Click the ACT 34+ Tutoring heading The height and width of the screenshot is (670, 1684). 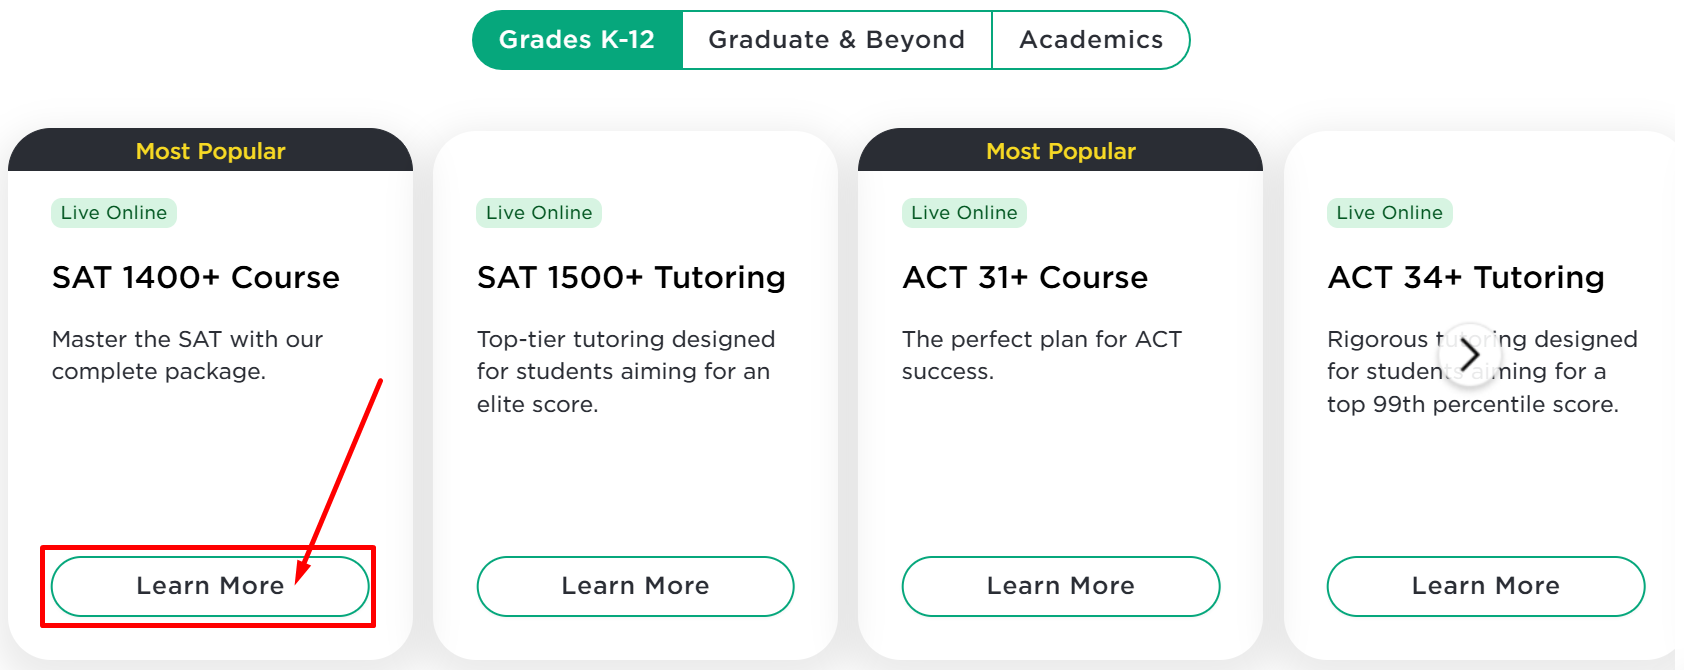pyautogui.click(x=1466, y=277)
